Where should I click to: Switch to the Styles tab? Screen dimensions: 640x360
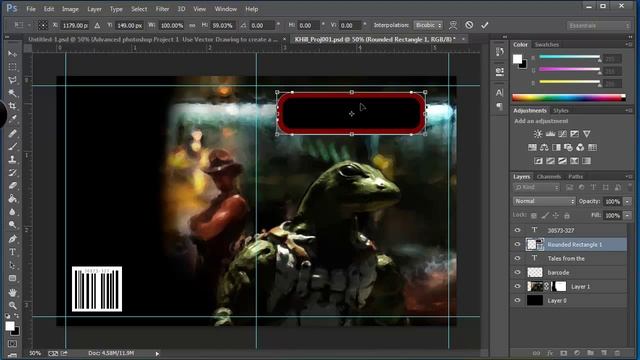click(560, 111)
